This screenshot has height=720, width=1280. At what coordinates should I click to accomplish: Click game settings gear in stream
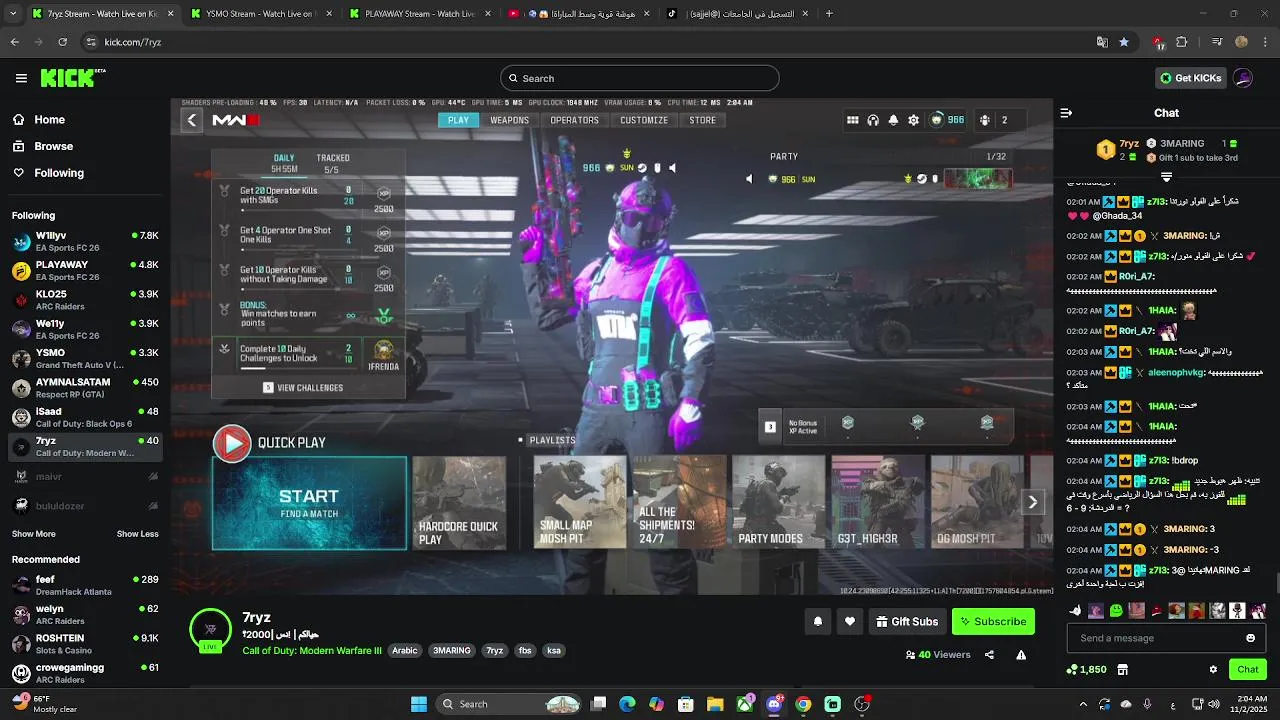coord(913,120)
